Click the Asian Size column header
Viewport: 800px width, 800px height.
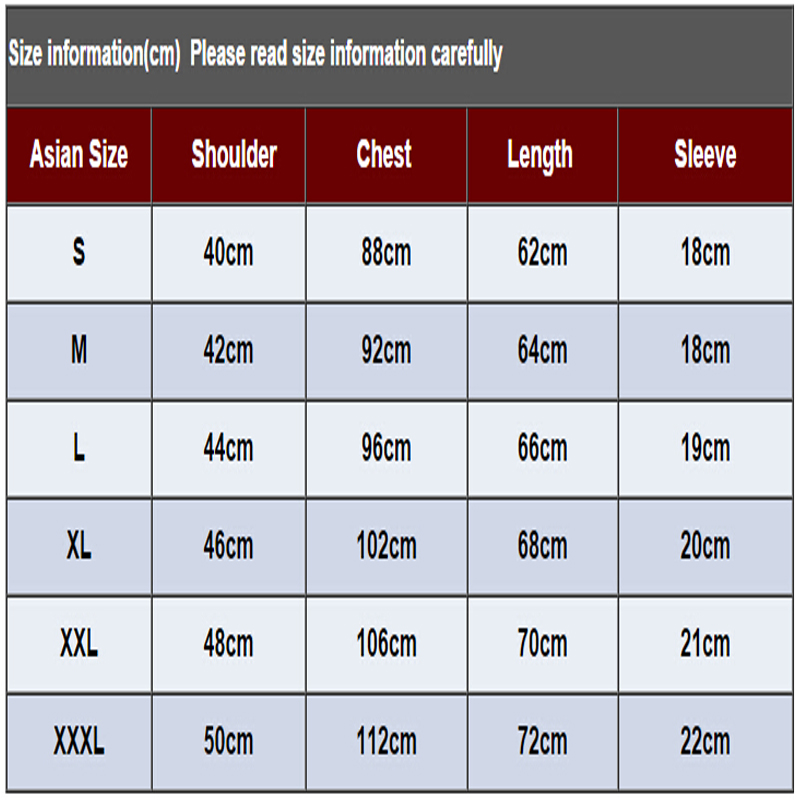[x=79, y=155]
